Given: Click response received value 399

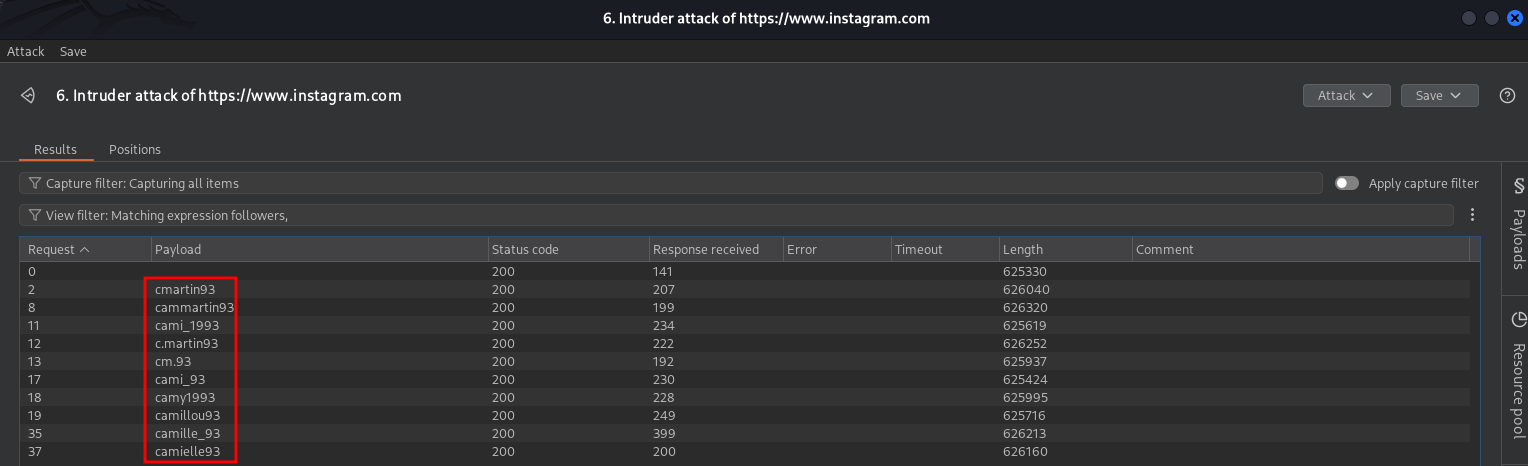Looking at the screenshot, I should point(664,433).
